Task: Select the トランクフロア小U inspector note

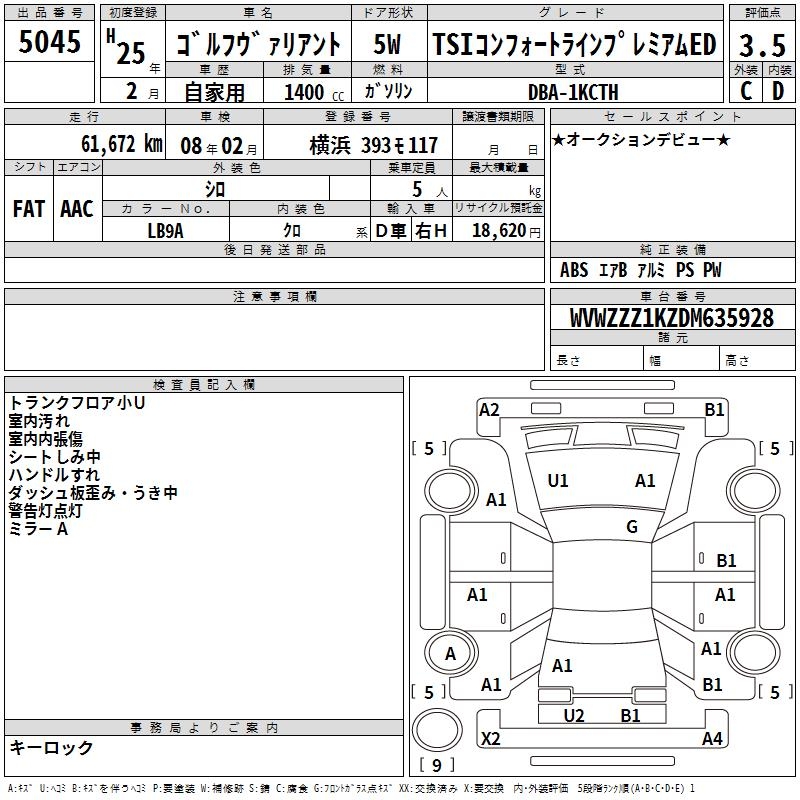Action: click(77, 402)
